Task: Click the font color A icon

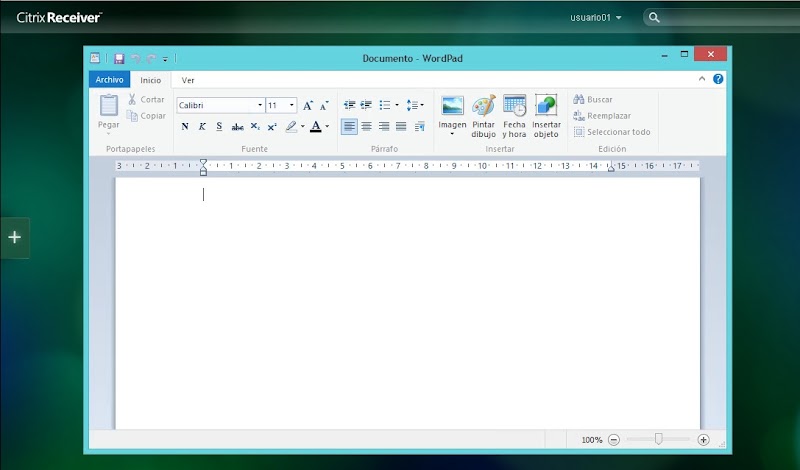Action: [316, 127]
